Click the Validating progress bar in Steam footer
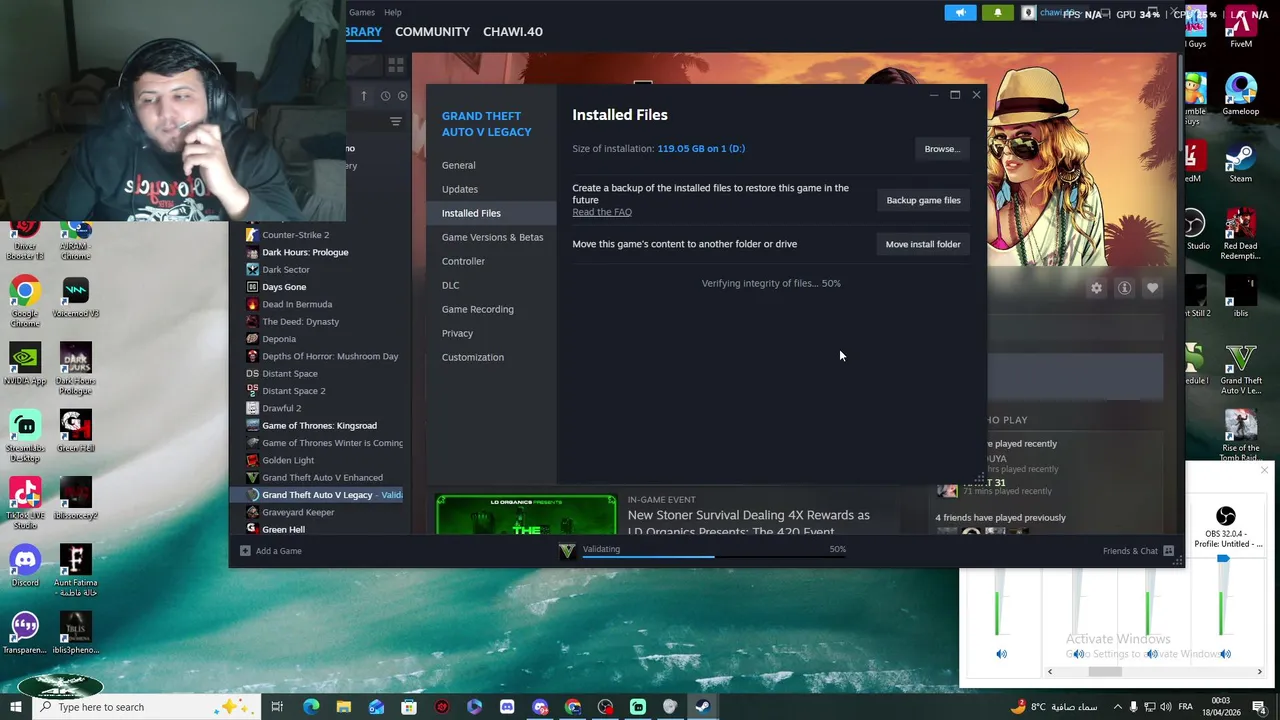 coord(714,556)
